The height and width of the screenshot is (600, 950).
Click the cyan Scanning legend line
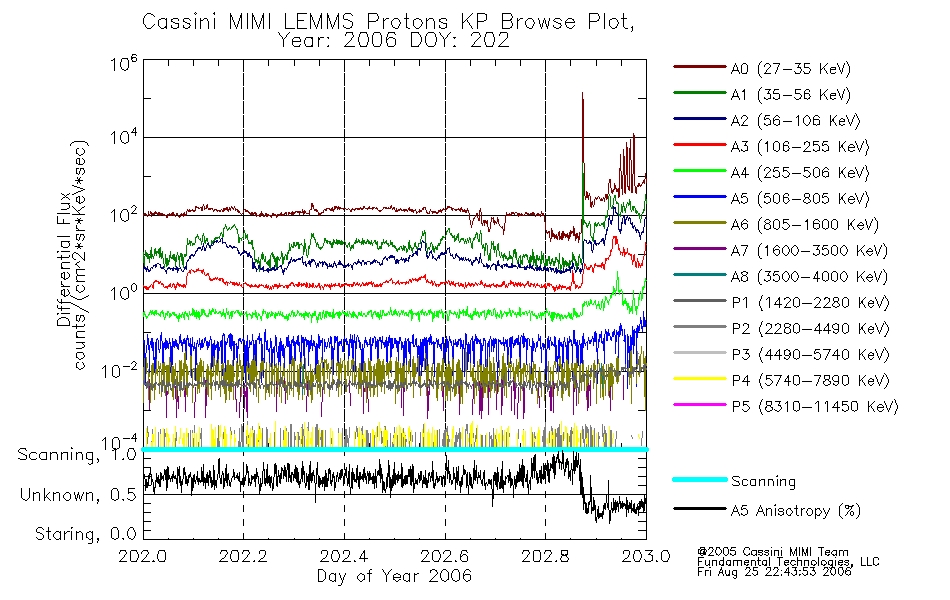point(699,479)
